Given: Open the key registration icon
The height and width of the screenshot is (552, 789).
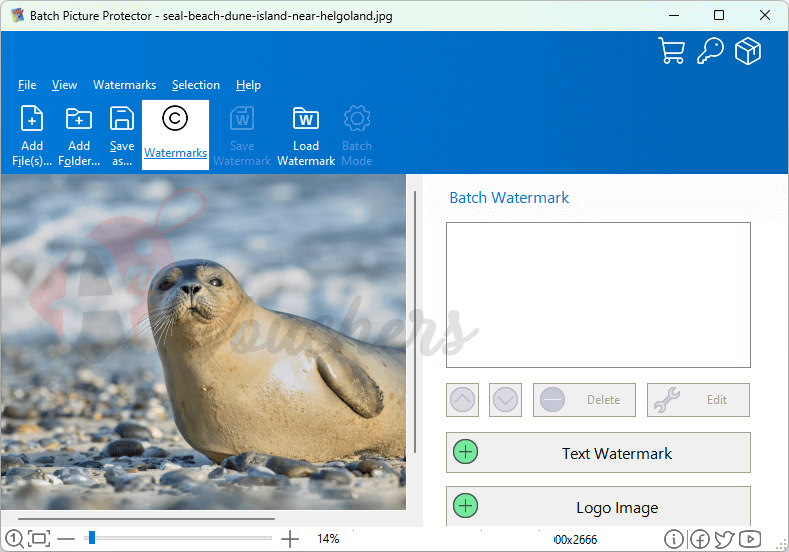Looking at the screenshot, I should click(710, 51).
